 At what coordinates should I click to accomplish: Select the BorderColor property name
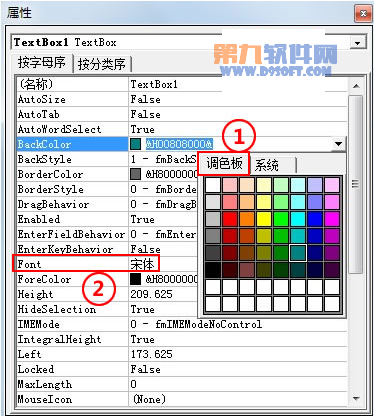(x=50, y=174)
